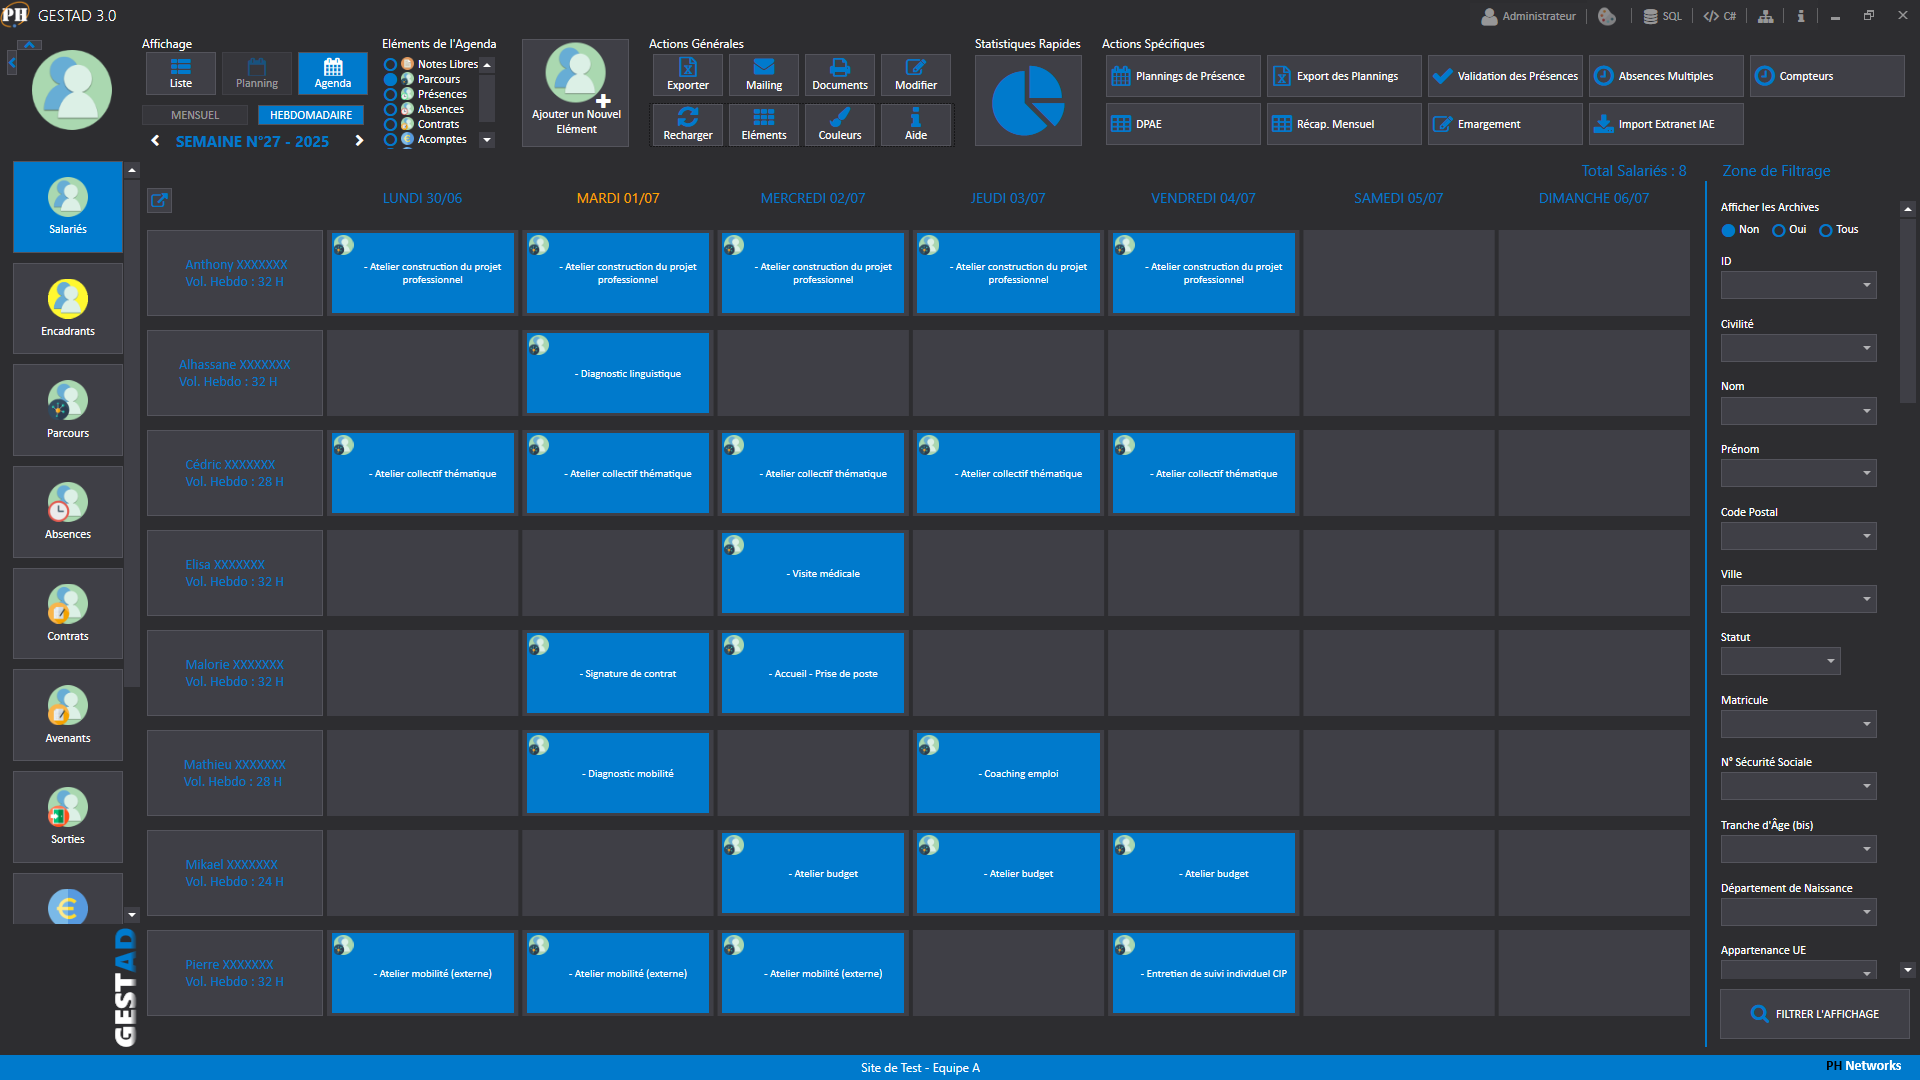Image resolution: width=1920 pixels, height=1080 pixels.
Task: Open the Nom filter dropdown
Action: pyautogui.click(x=1798, y=411)
